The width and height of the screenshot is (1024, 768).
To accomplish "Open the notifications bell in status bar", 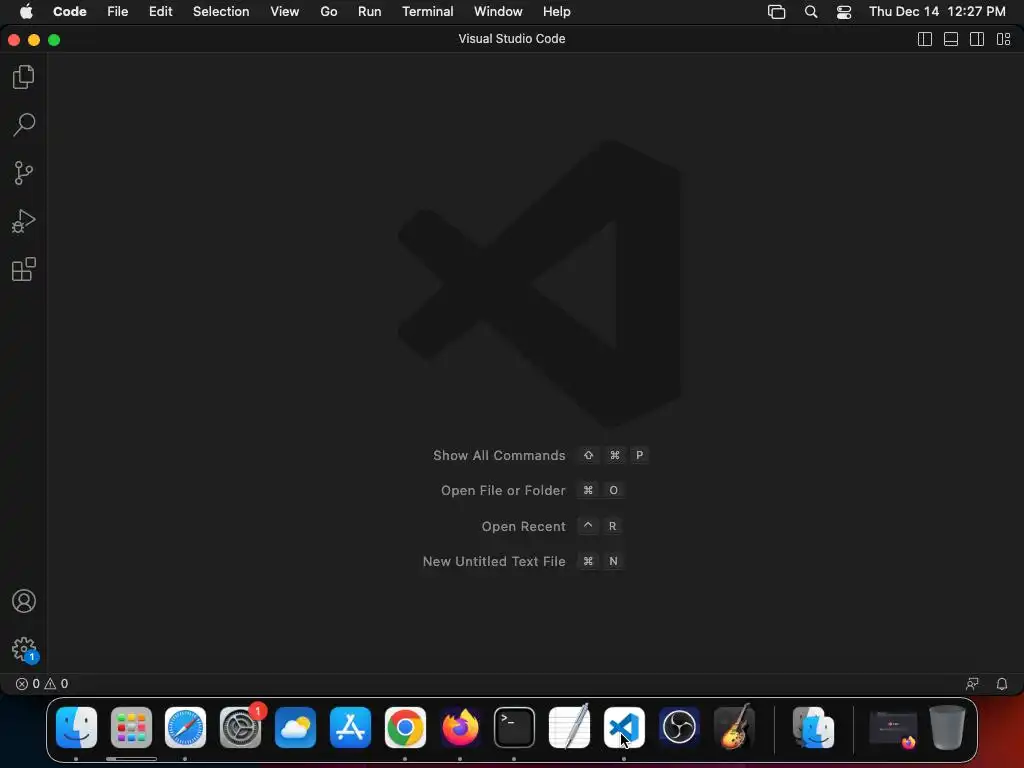I will [1002, 684].
